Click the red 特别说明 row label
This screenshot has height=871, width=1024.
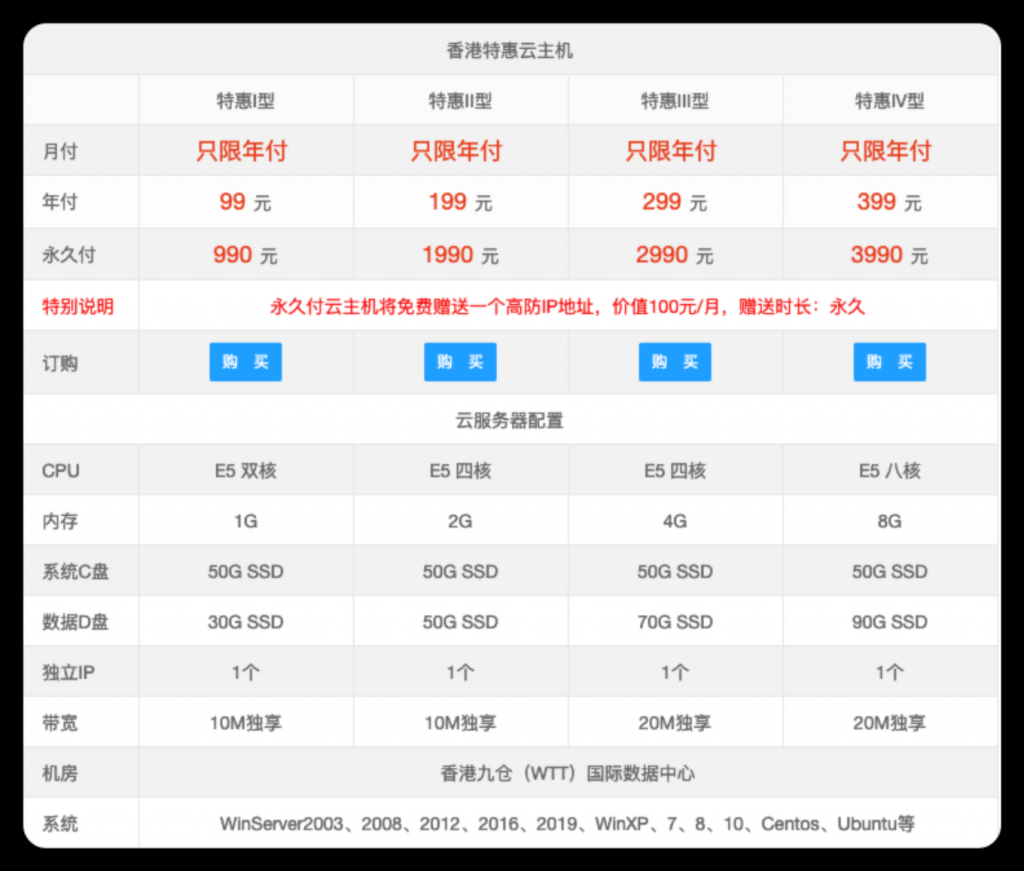click(x=78, y=306)
